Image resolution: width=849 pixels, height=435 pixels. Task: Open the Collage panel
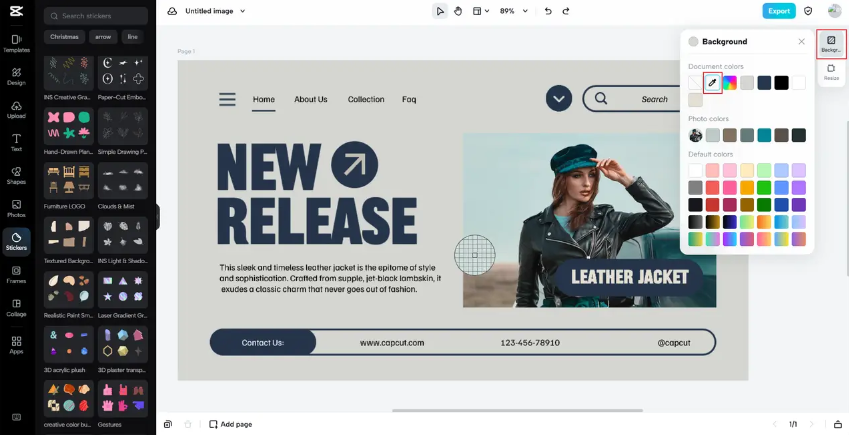point(16,308)
